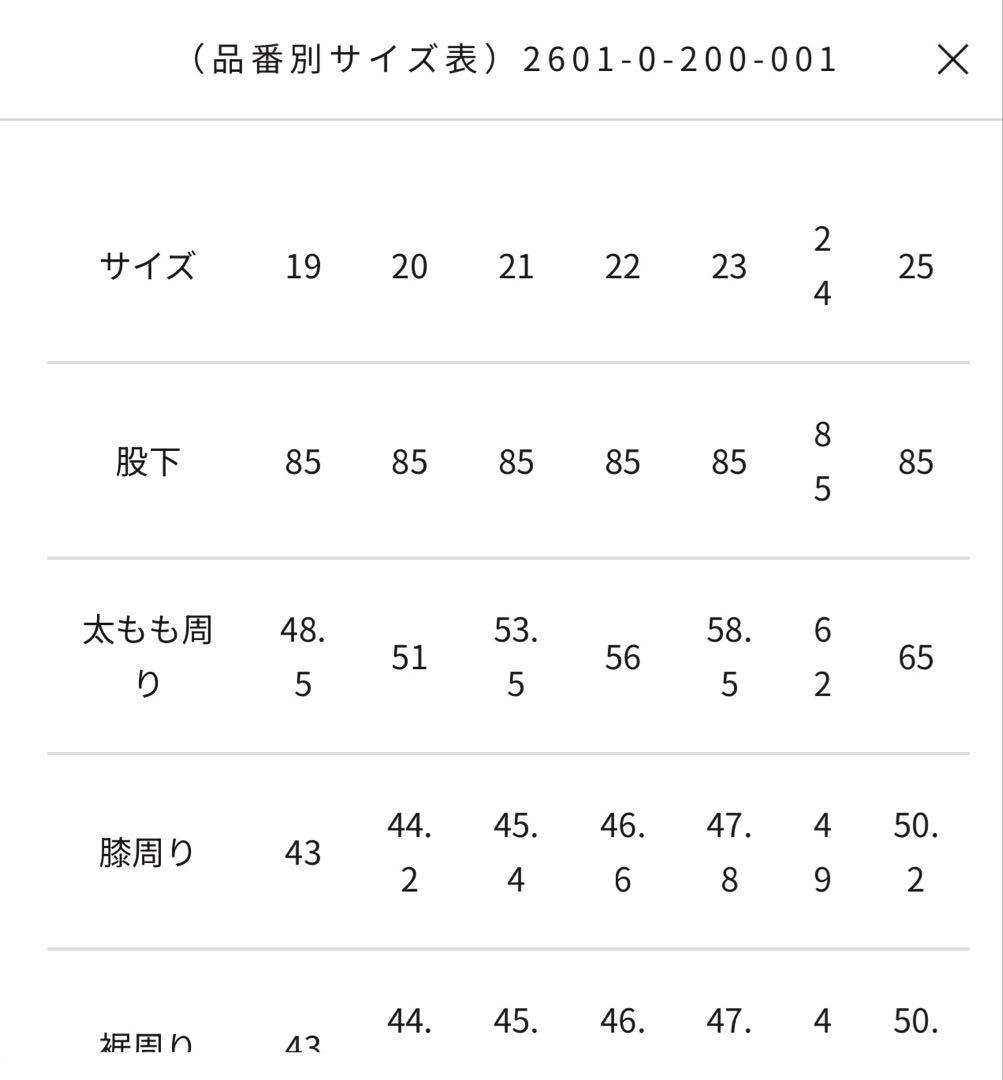Viewport: 1003px width, 1080px height.
Task: Click the 85 inseam value under size 22
Action: (x=622, y=462)
